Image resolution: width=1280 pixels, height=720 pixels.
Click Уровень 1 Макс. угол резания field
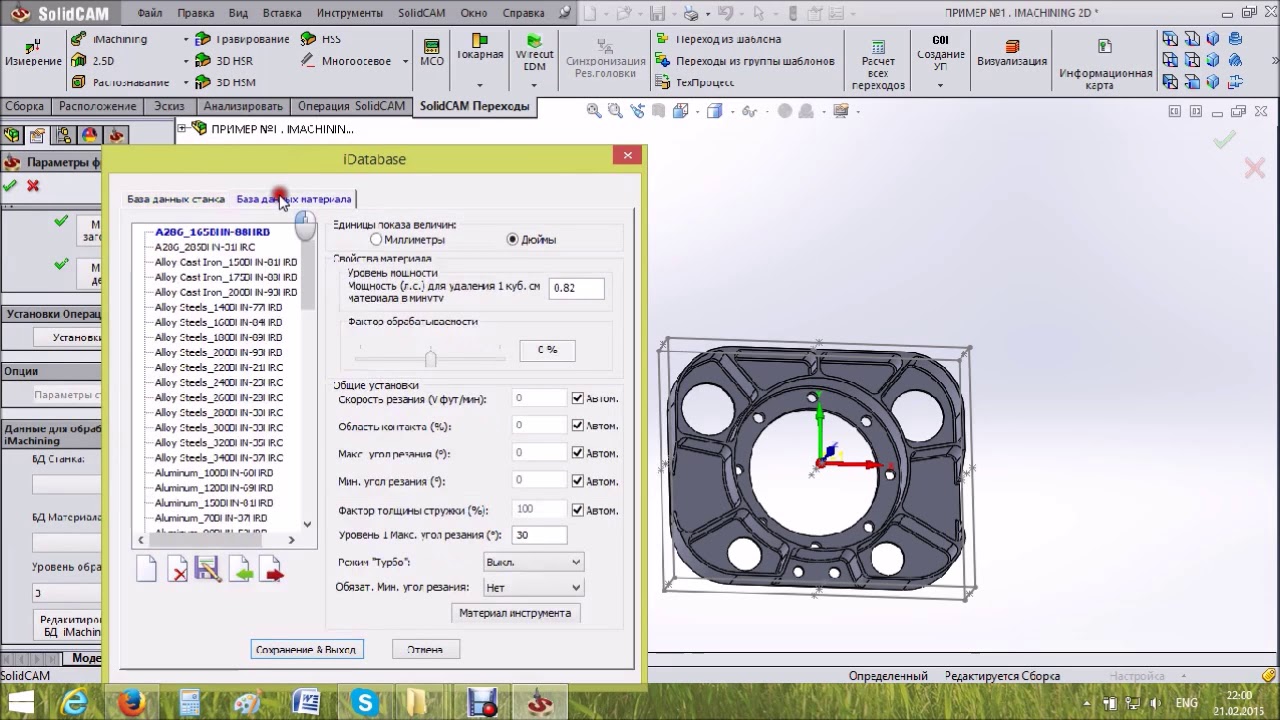[x=540, y=535]
